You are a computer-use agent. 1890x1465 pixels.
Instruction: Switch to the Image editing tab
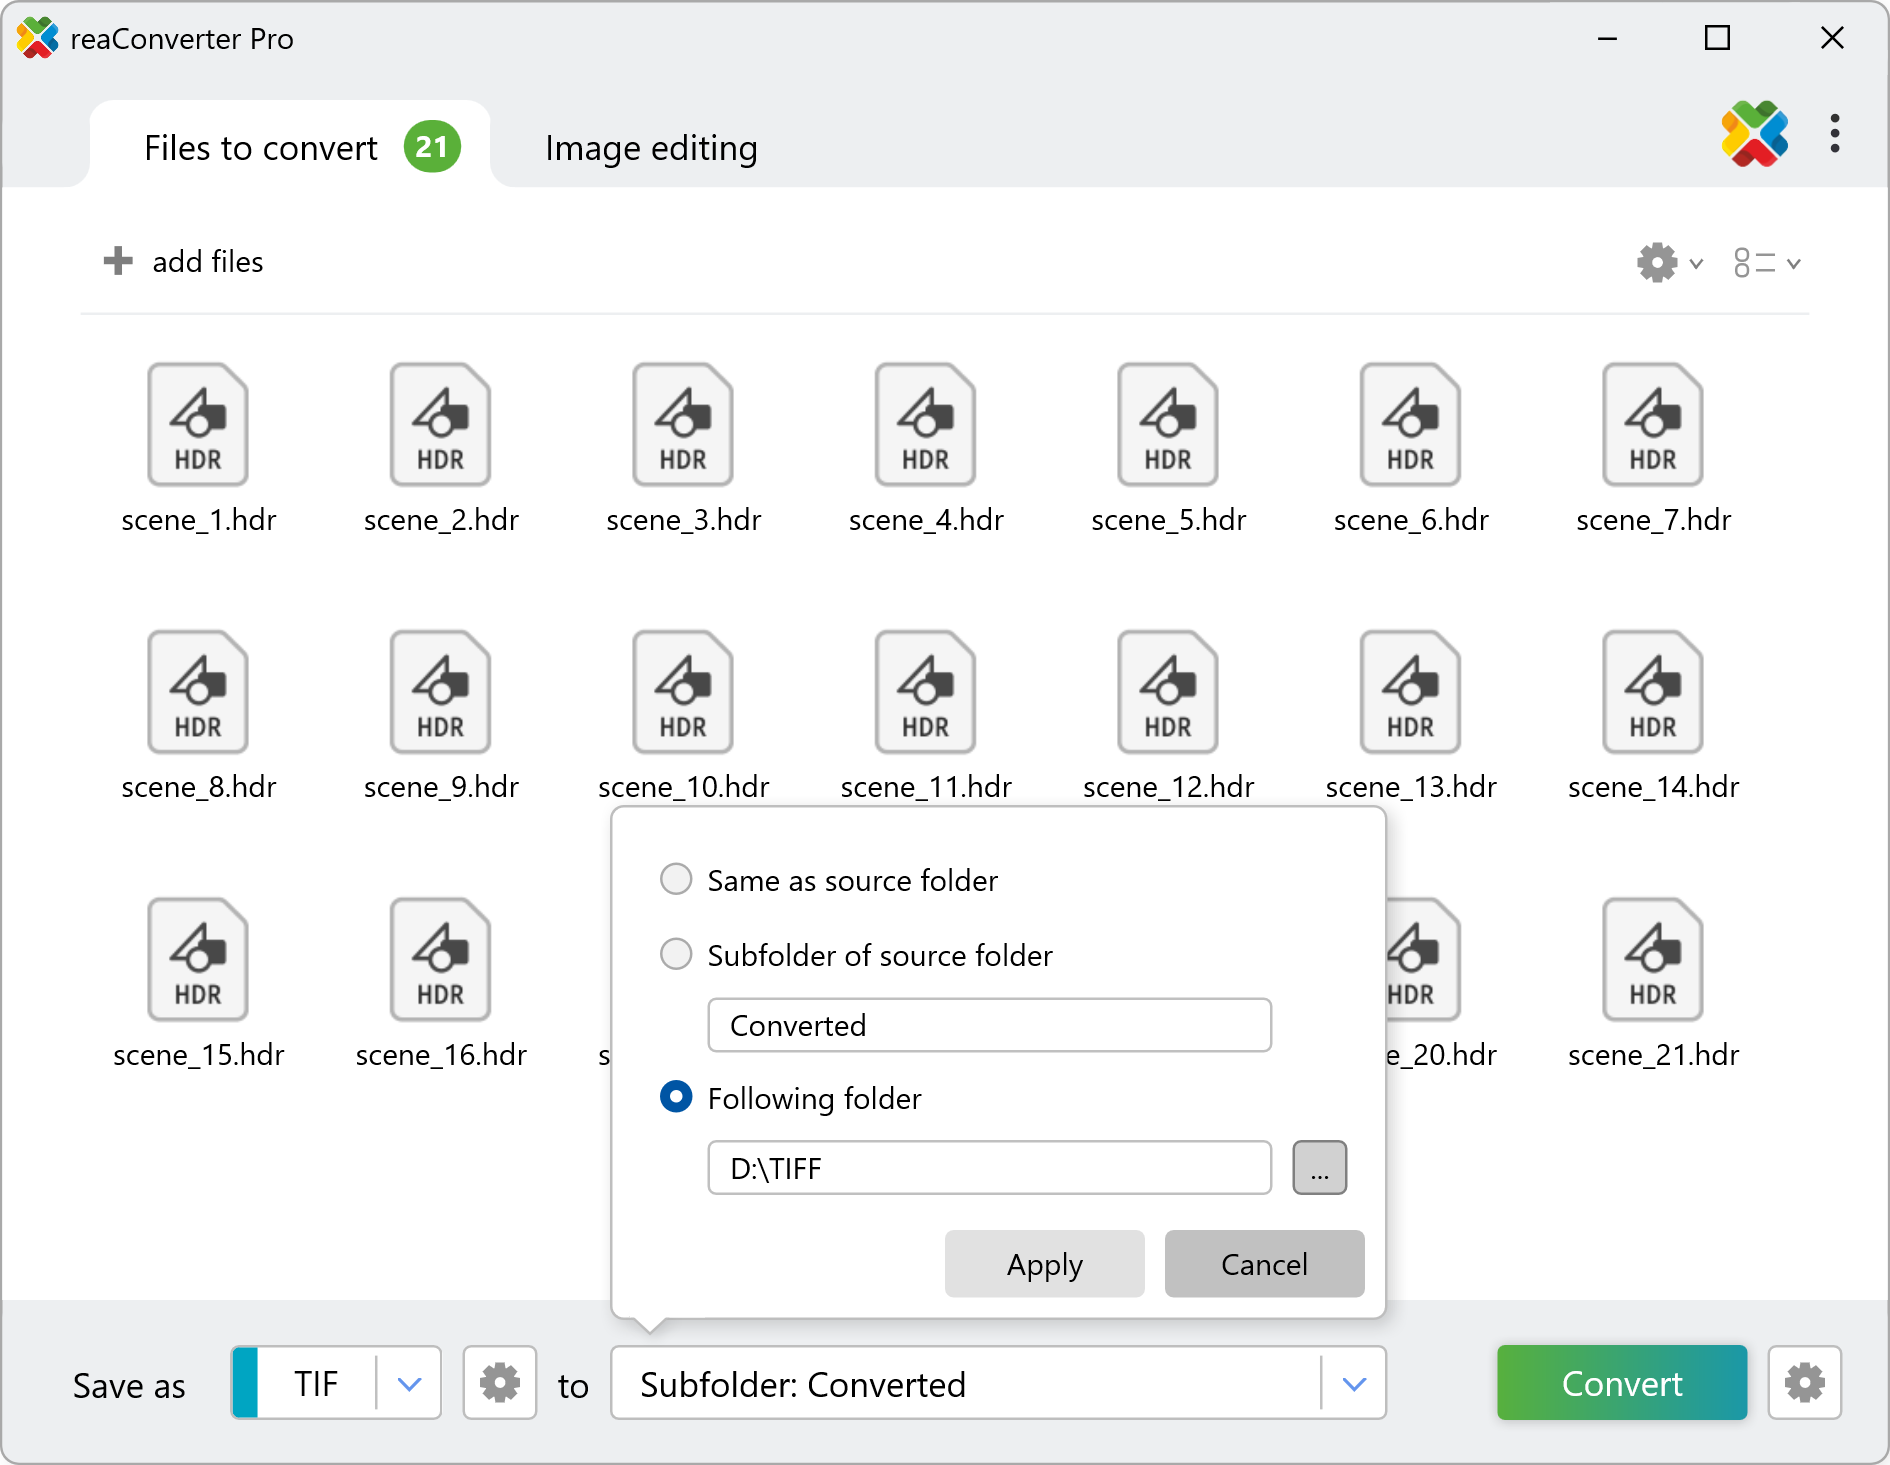651,148
